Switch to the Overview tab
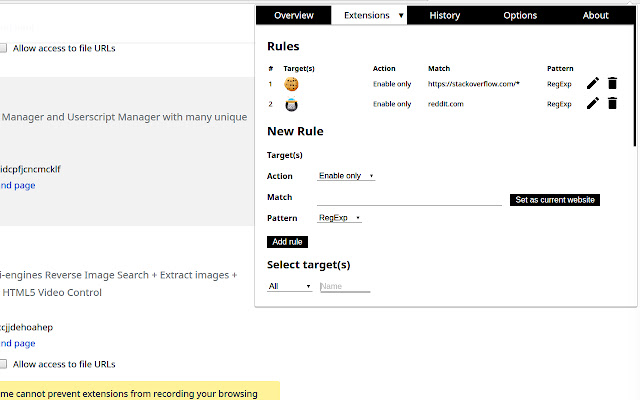The image size is (640, 400). (294, 15)
